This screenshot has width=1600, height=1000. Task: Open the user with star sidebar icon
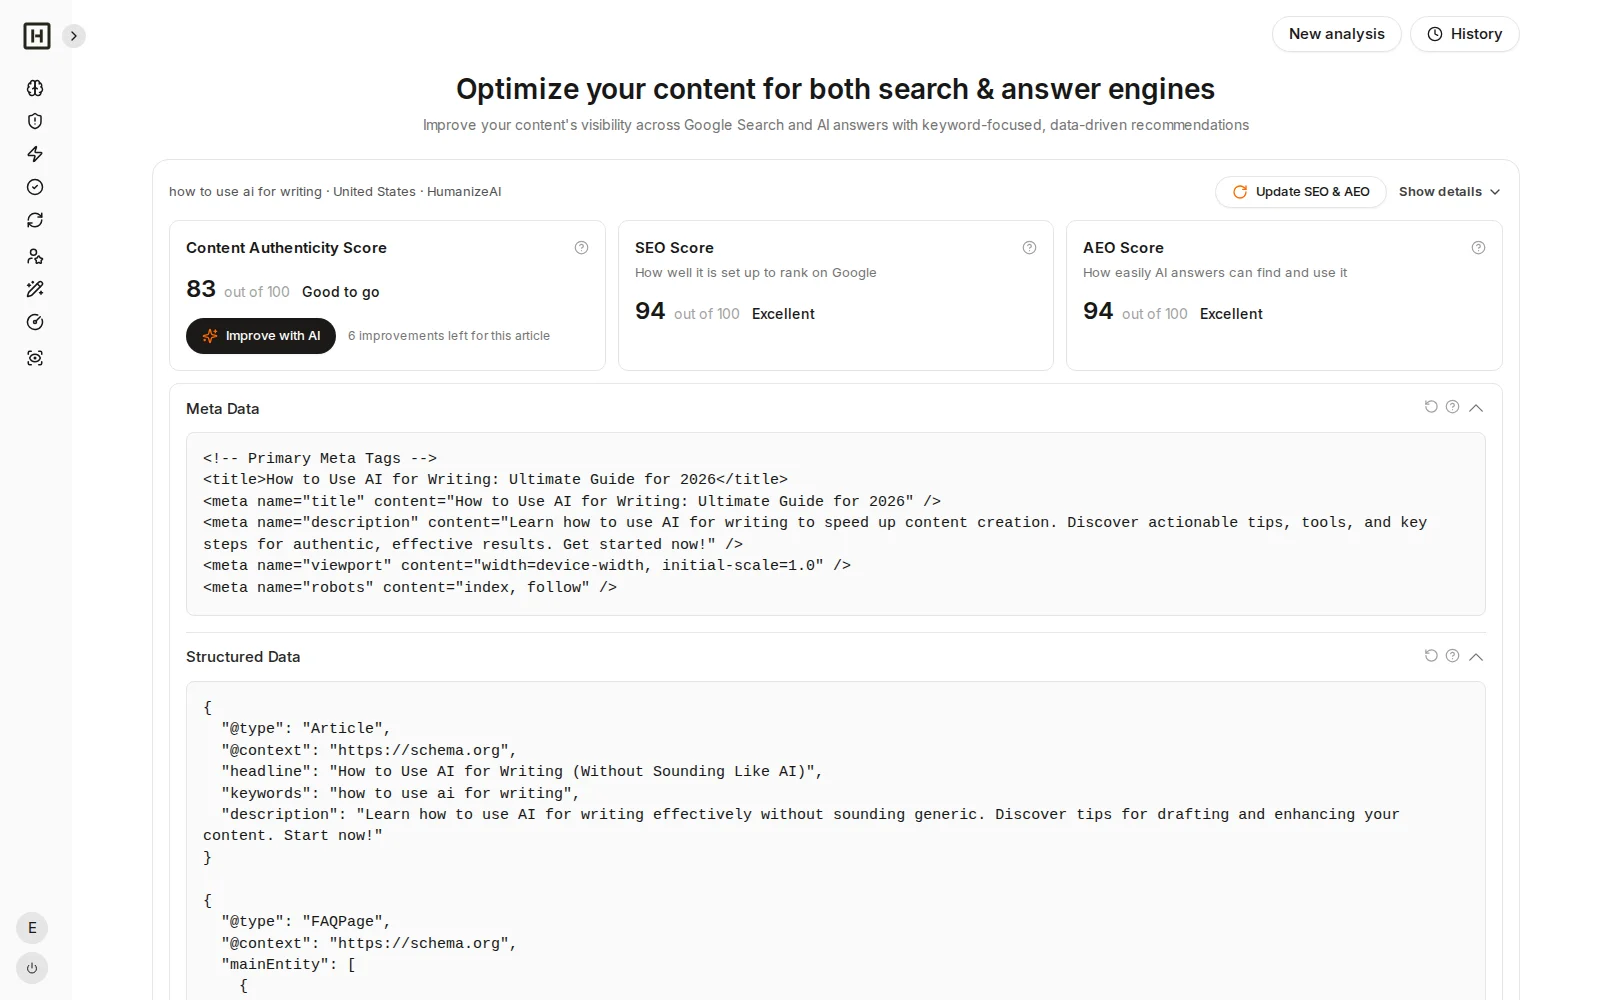[x=35, y=256]
